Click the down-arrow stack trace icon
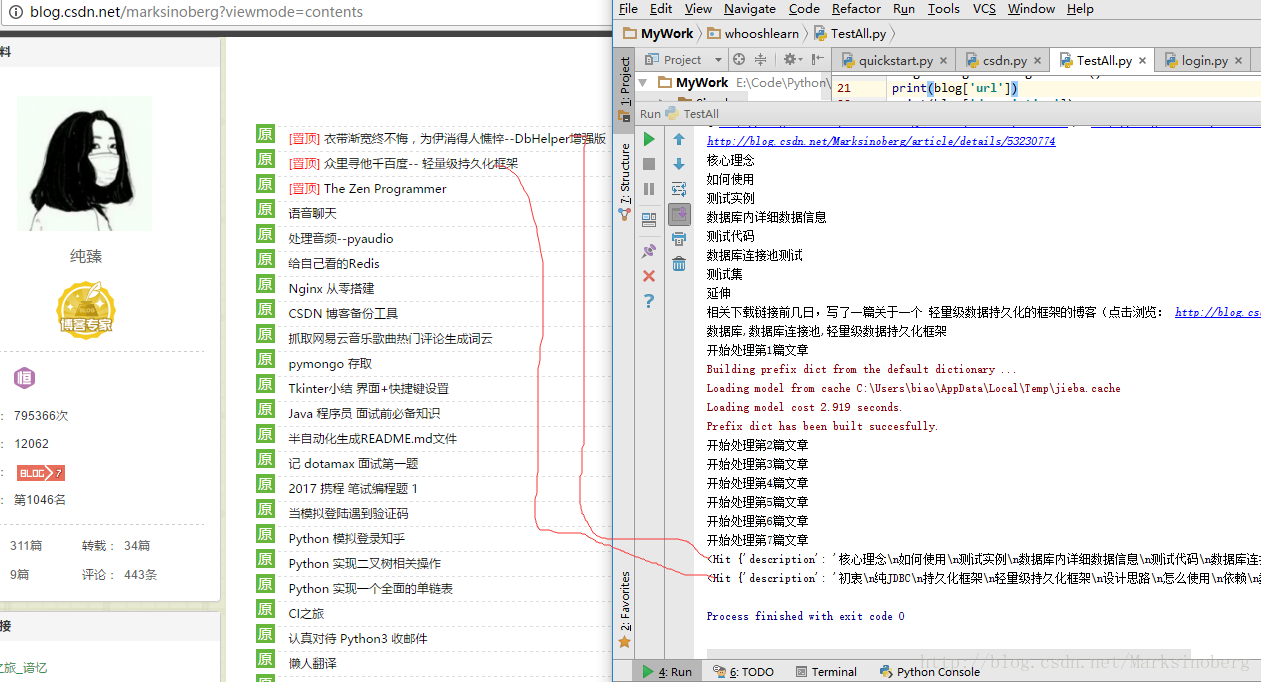Image resolution: width=1261 pixels, height=682 pixels. (x=679, y=164)
